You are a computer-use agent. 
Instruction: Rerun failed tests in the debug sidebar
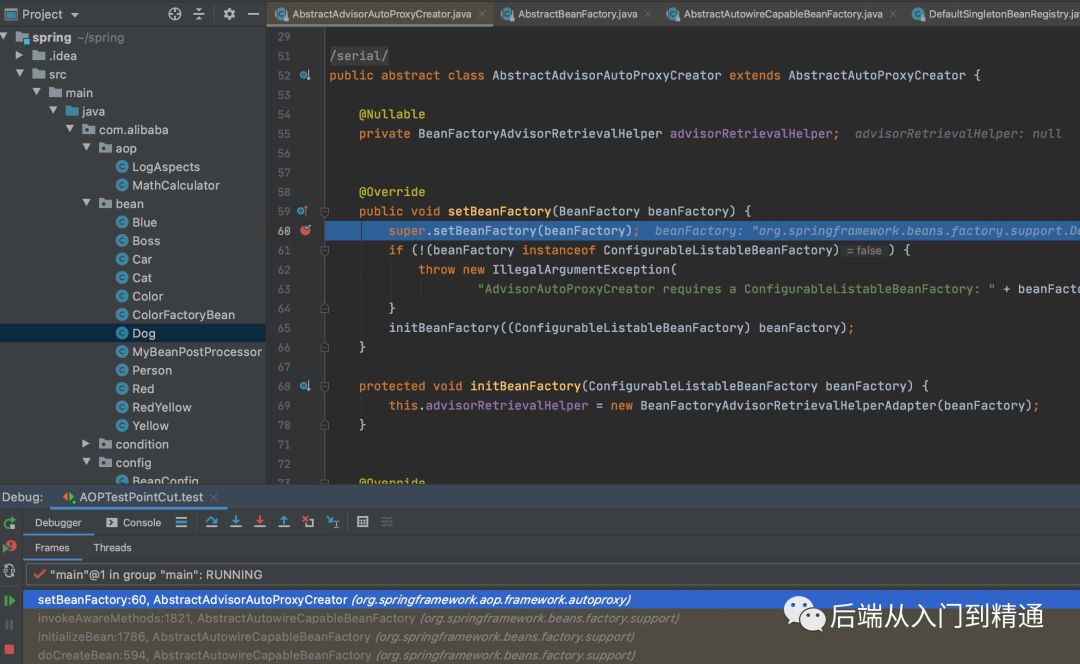pyautogui.click(x=10, y=547)
